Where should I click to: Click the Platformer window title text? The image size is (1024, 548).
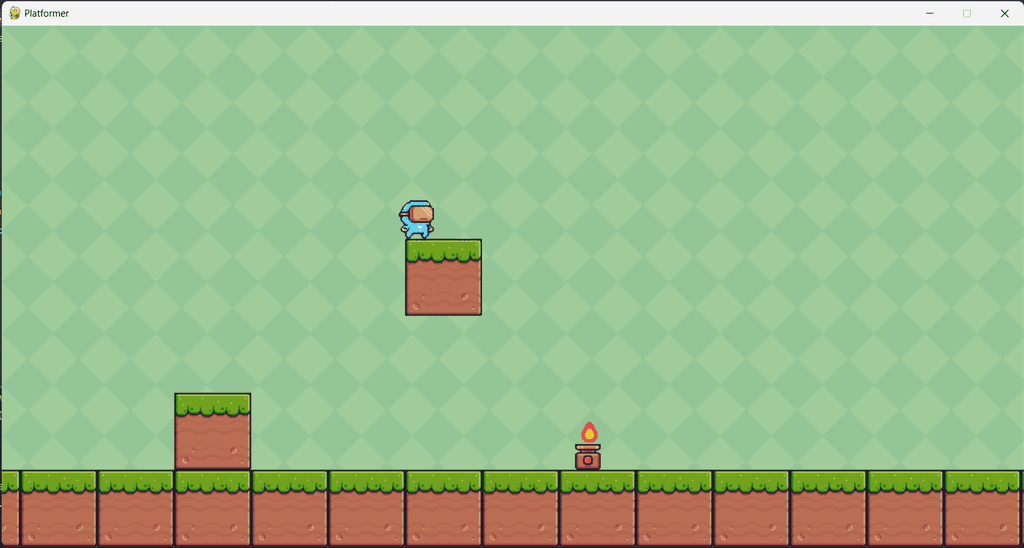point(46,13)
